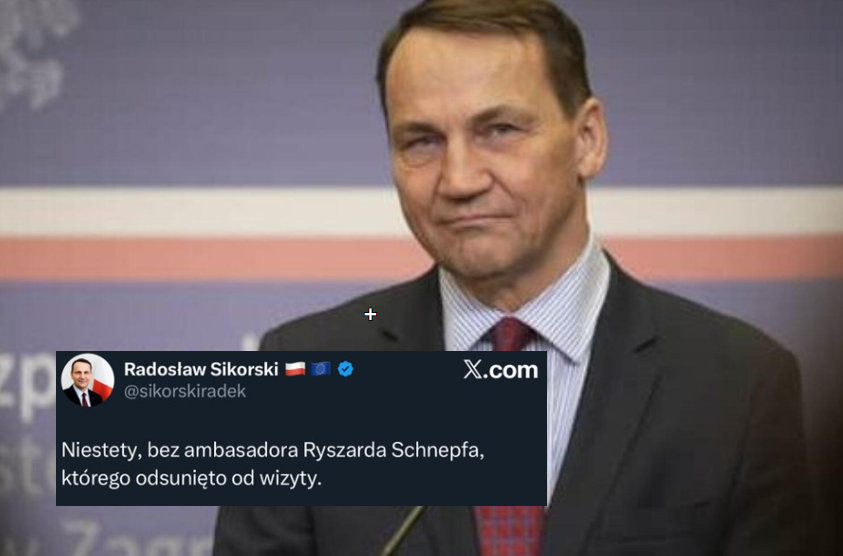
Task: Click the microphone stem at bottom
Action: pyautogui.click(x=402, y=531)
